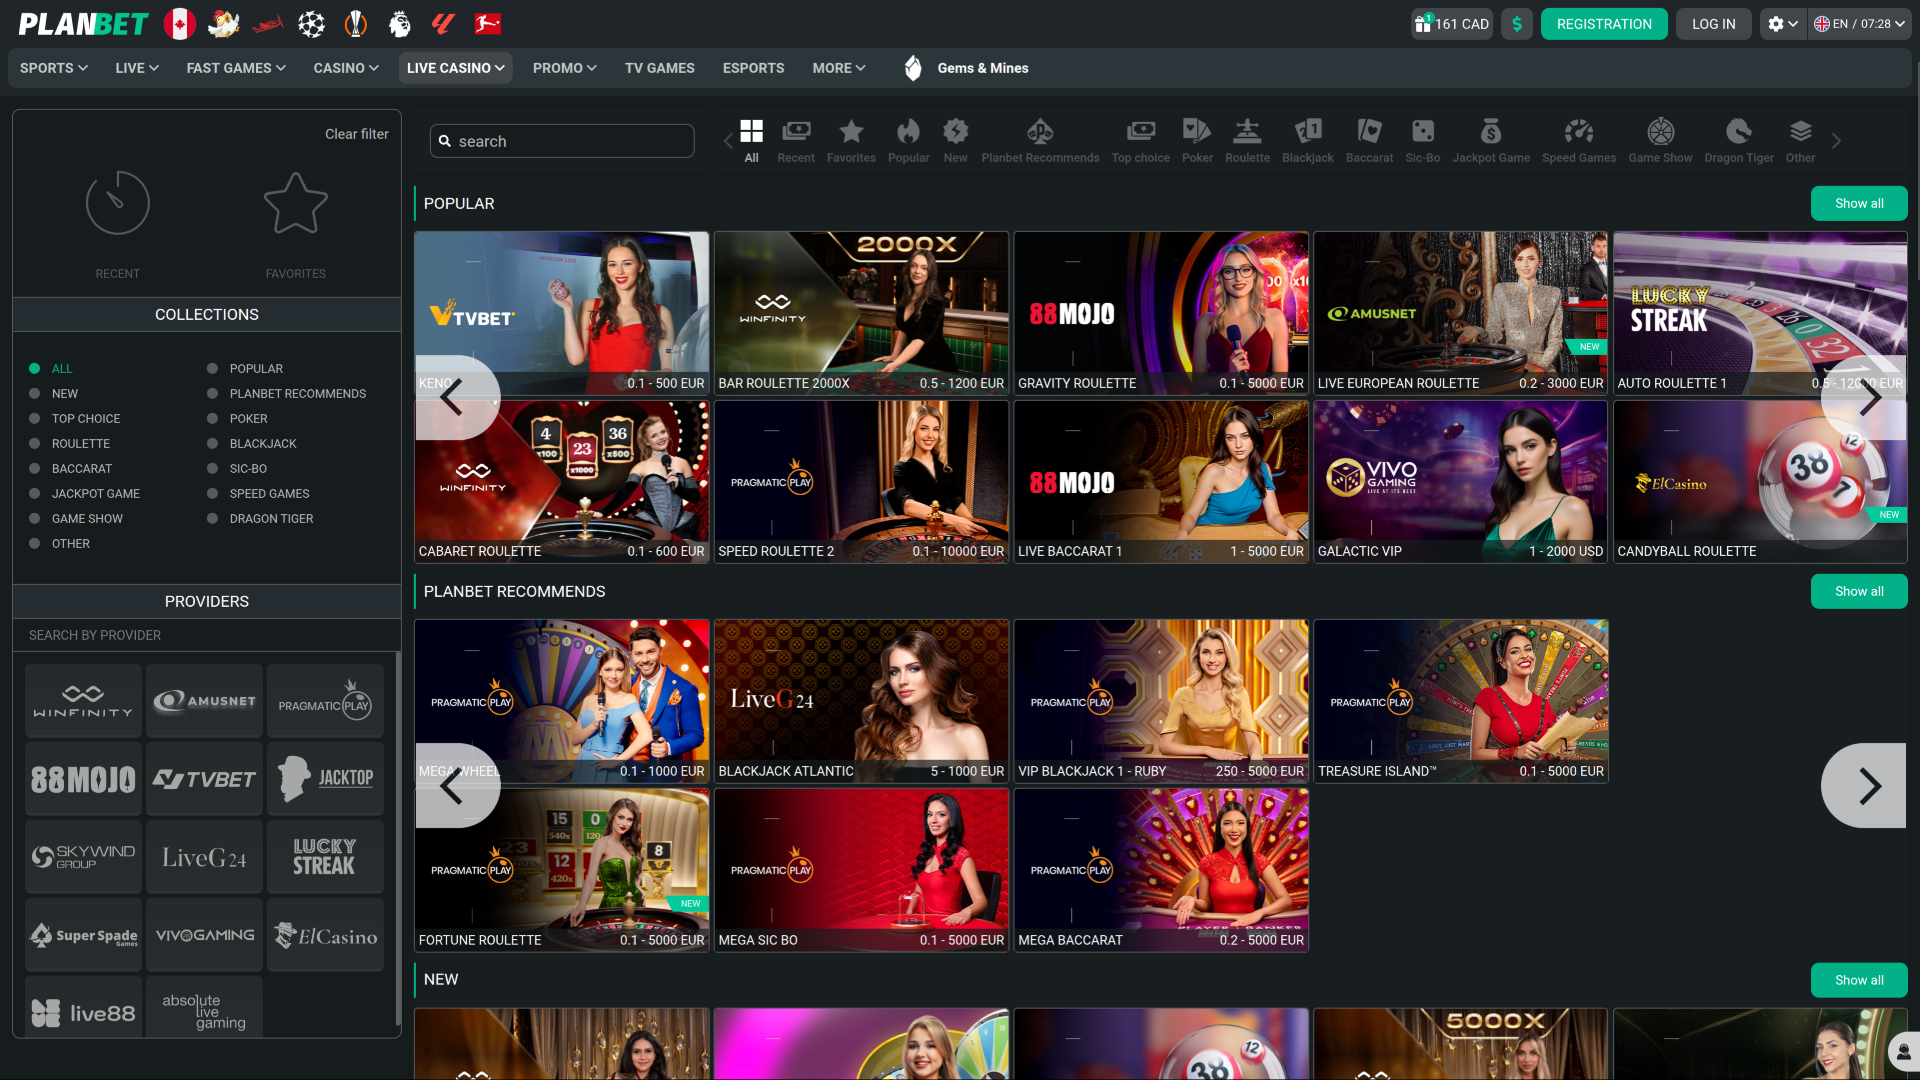Click the search input field
This screenshot has width=1920, height=1080.
pos(561,140)
